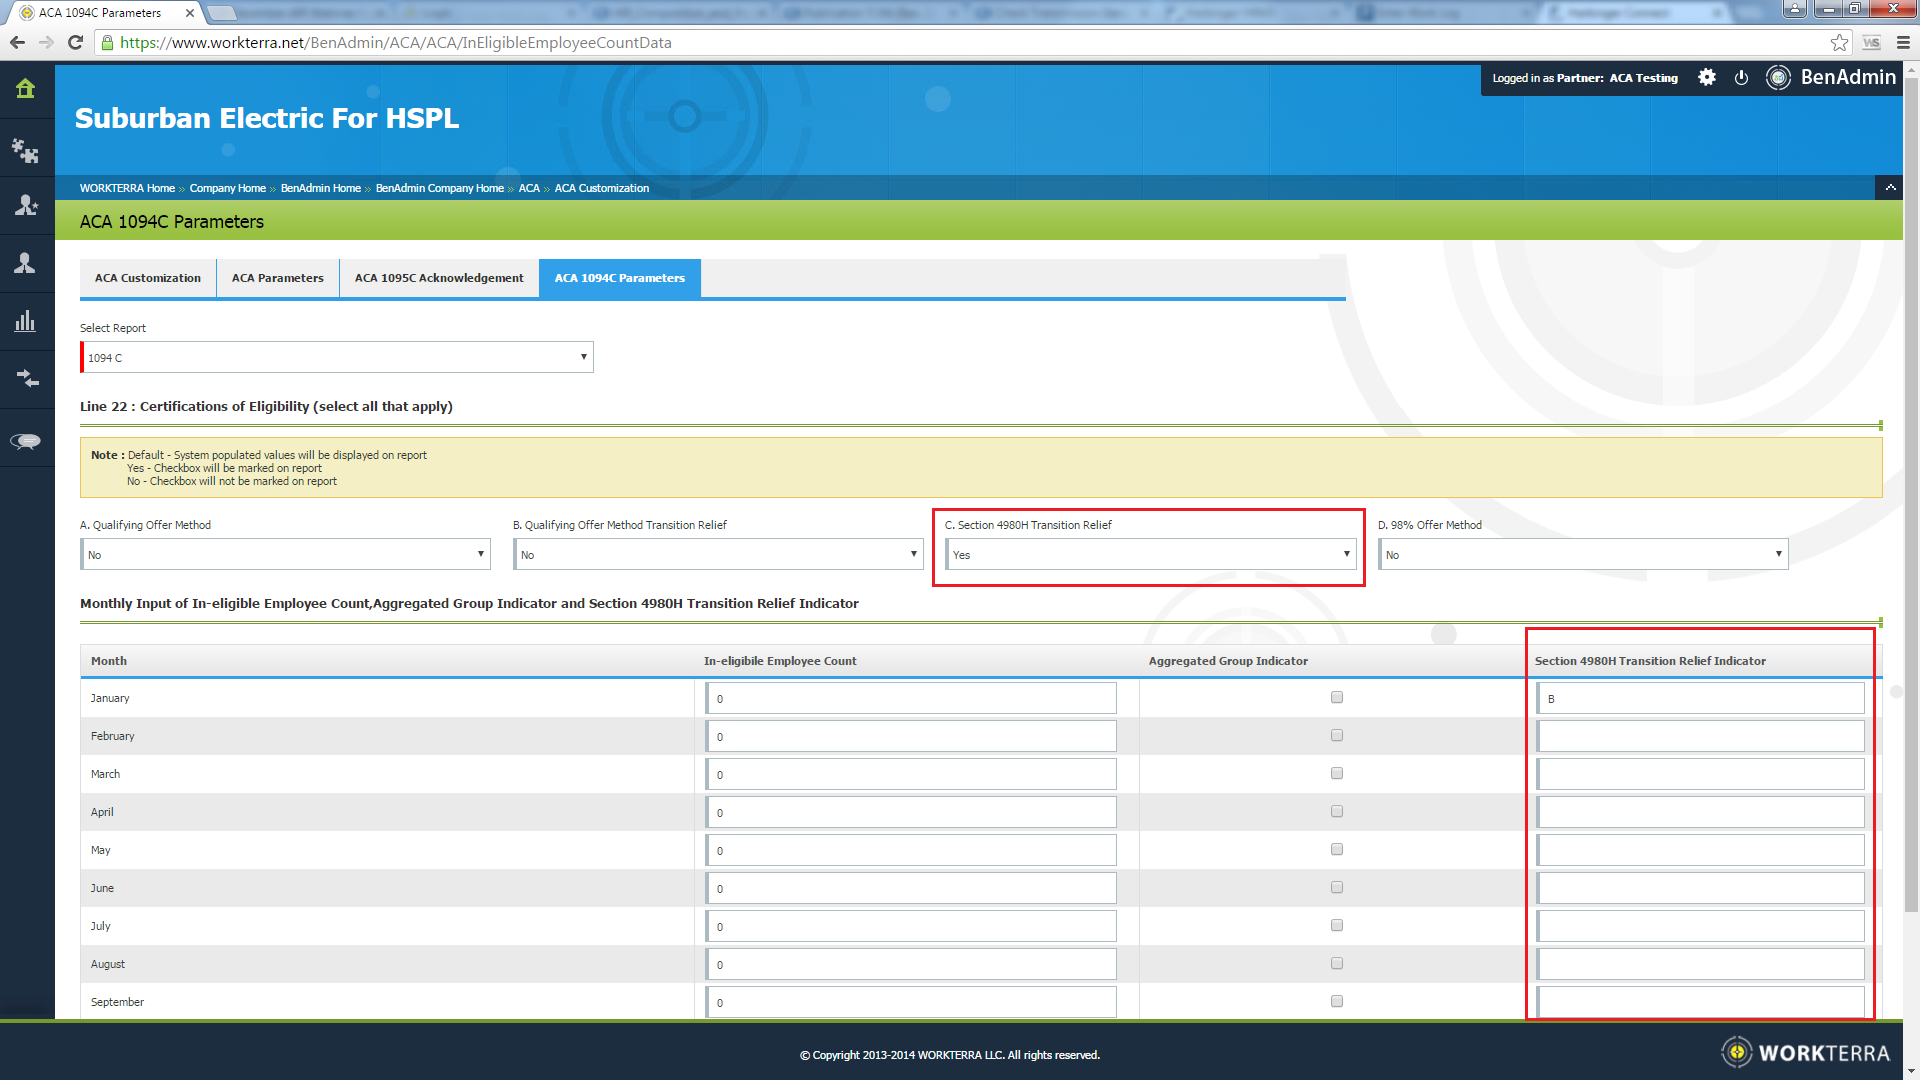Screen dimensions: 1920x1080
Task: Click February In-eligible Employee Count field
Action: (910, 737)
